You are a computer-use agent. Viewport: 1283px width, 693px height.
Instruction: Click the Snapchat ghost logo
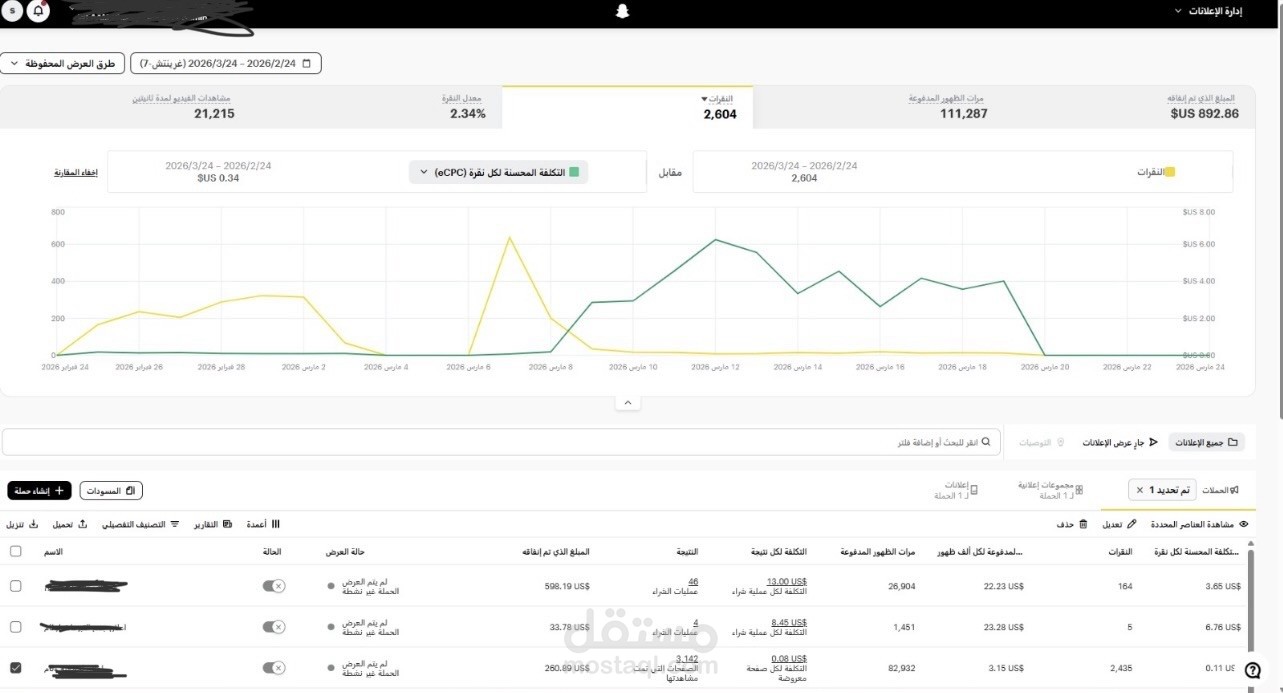point(623,12)
